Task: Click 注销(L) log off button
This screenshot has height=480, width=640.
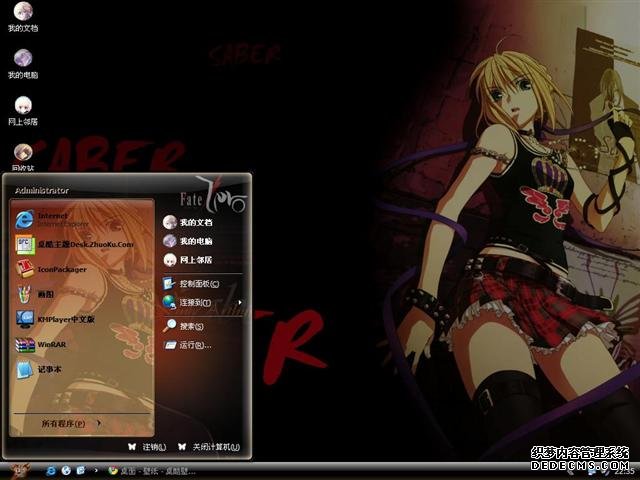Action: pos(147,447)
